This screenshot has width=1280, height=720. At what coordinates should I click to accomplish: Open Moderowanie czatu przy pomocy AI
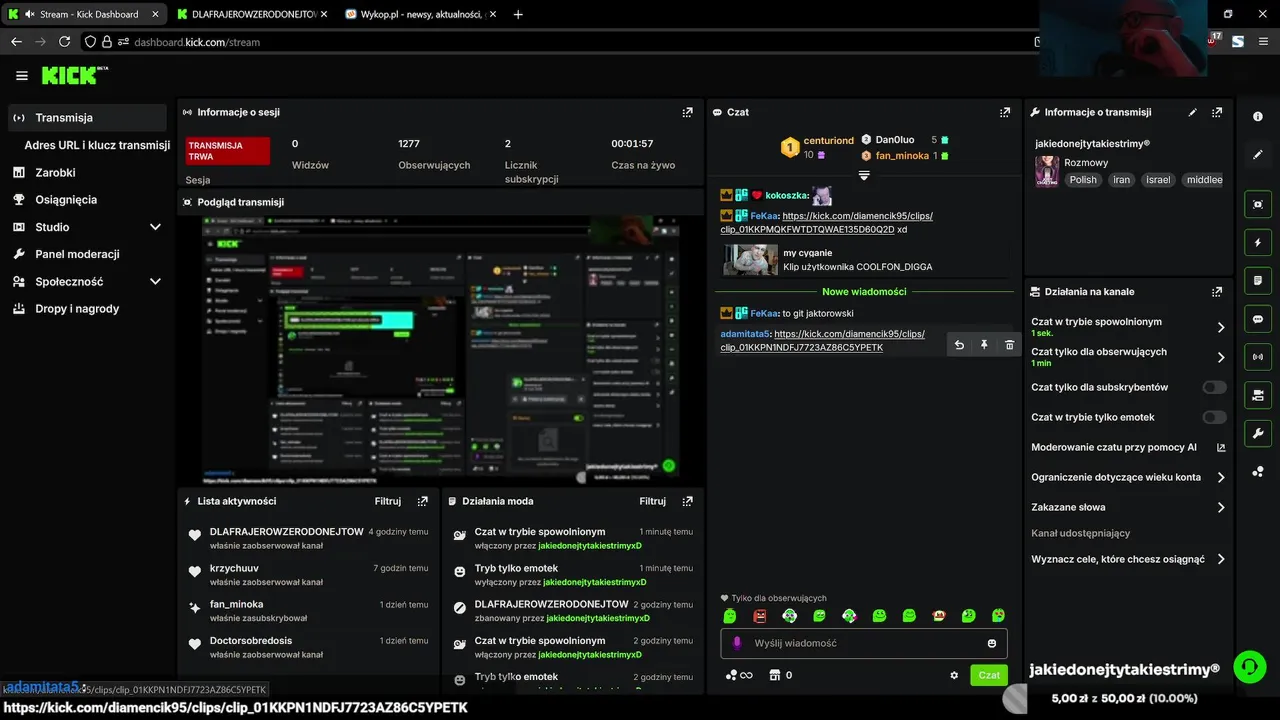(x=1128, y=447)
